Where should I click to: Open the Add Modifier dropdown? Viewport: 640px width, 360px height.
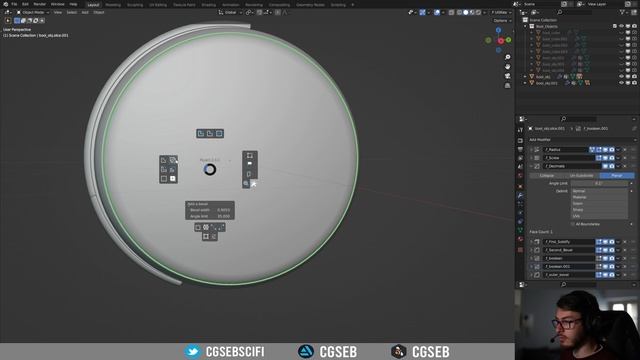coord(582,140)
